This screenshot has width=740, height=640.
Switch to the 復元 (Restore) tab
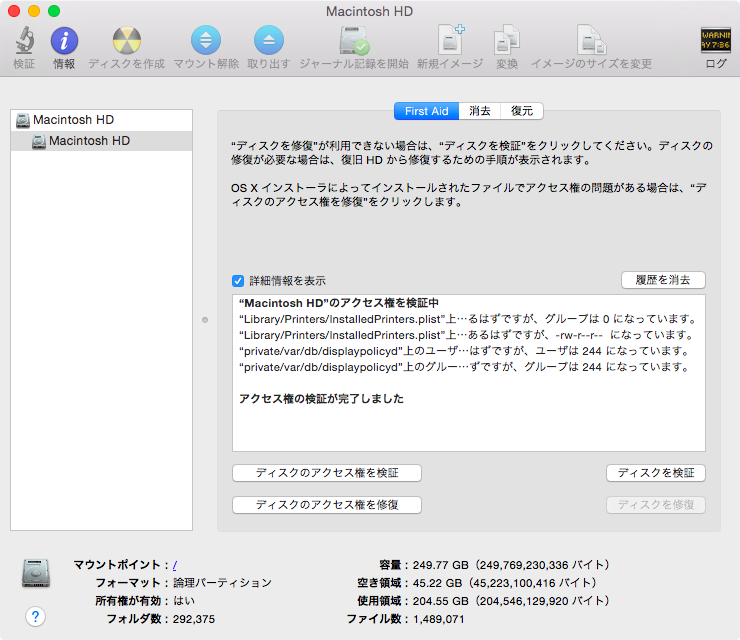click(522, 111)
